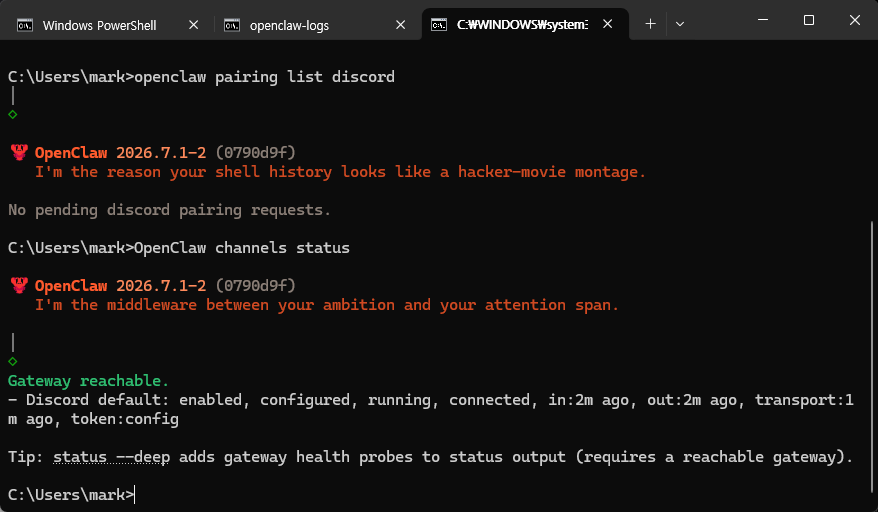The height and width of the screenshot is (512, 878).
Task: Click the 'OpenClaw channels status' command text
Action: (242, 248)
